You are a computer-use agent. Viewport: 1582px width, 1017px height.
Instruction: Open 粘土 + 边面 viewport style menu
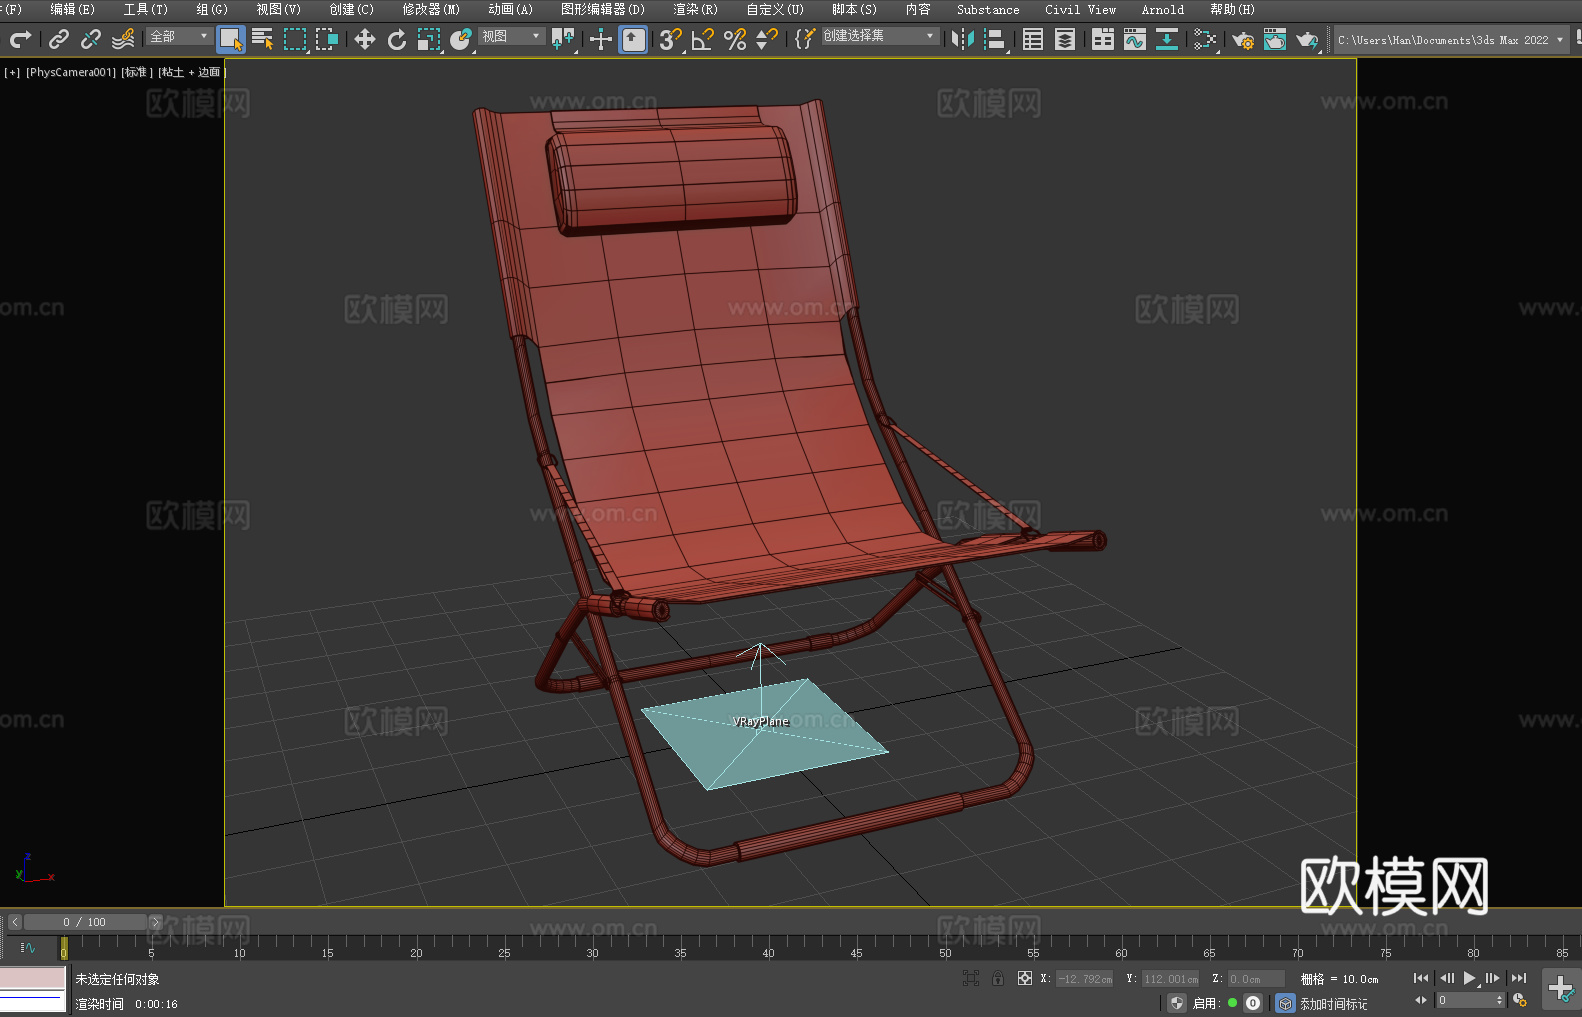click(192, 72)
